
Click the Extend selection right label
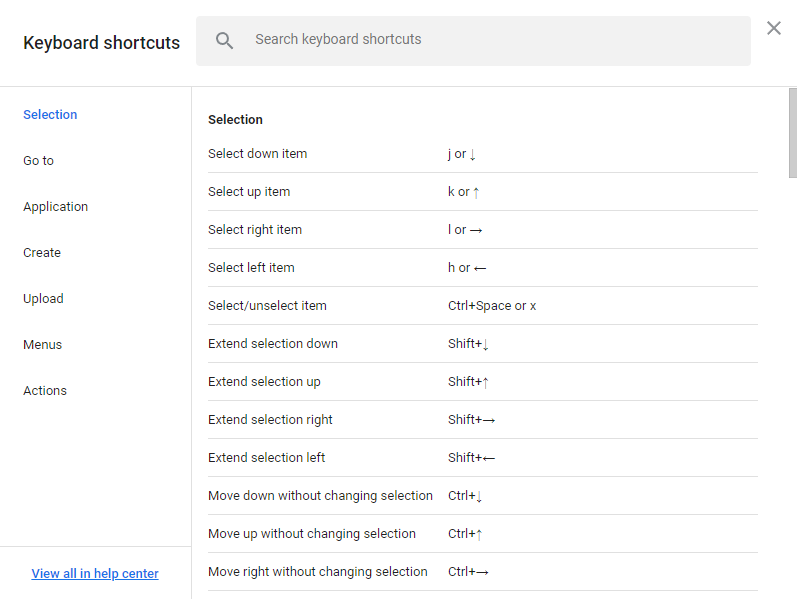[x=270, y=420]
